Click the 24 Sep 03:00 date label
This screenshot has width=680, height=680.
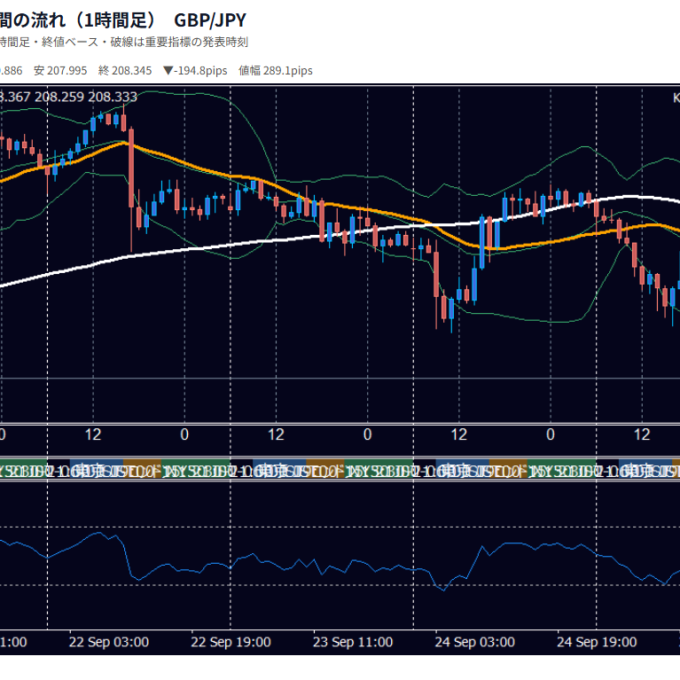pyautogui.click(x=475, y=642)
